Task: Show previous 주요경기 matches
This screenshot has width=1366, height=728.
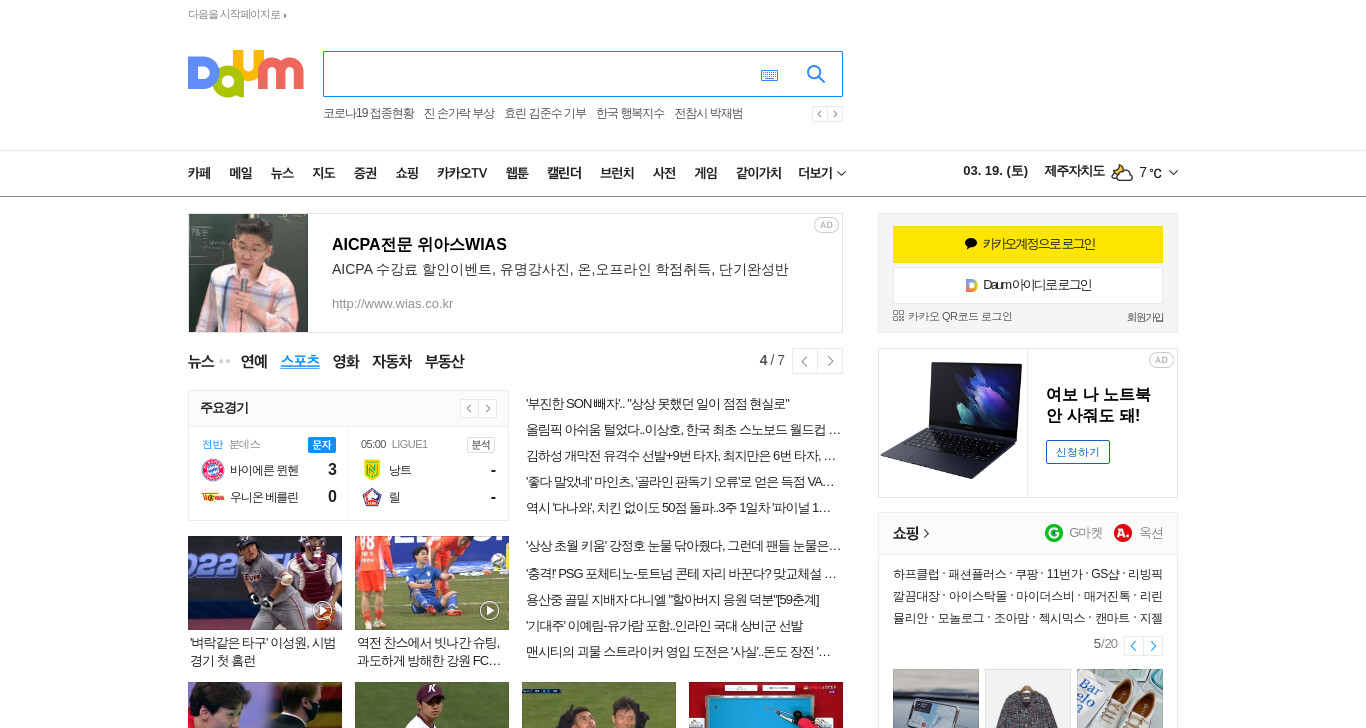Action: pyautogui.click(x=469, y=408)
